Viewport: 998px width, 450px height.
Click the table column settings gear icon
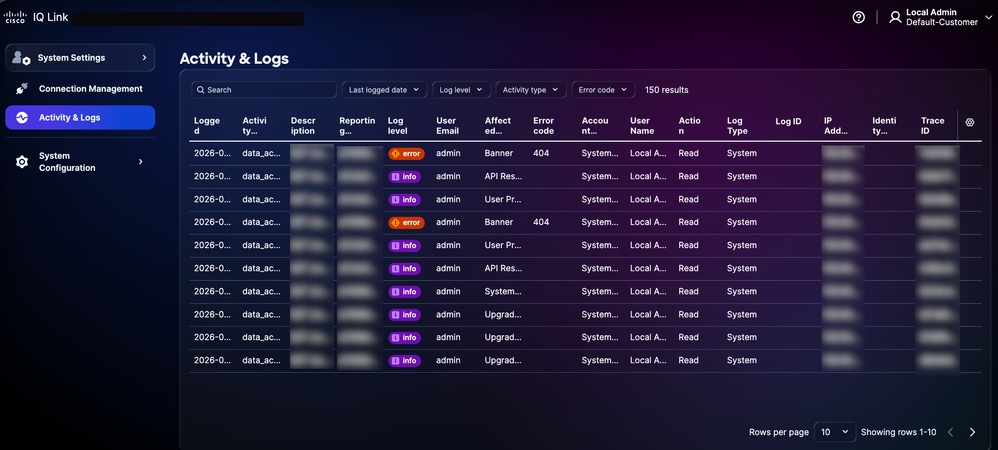[970, 122]
